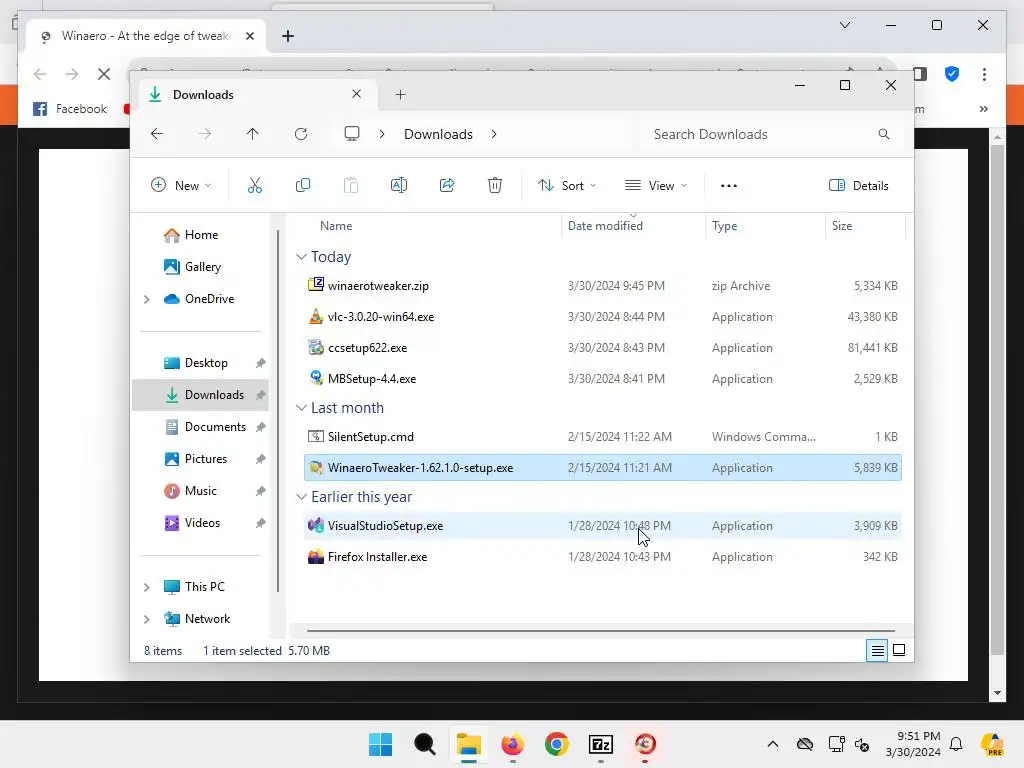Screen dimensions: 1024x768
Task: Open taskbar Search
Action: (x=424, y=744)
